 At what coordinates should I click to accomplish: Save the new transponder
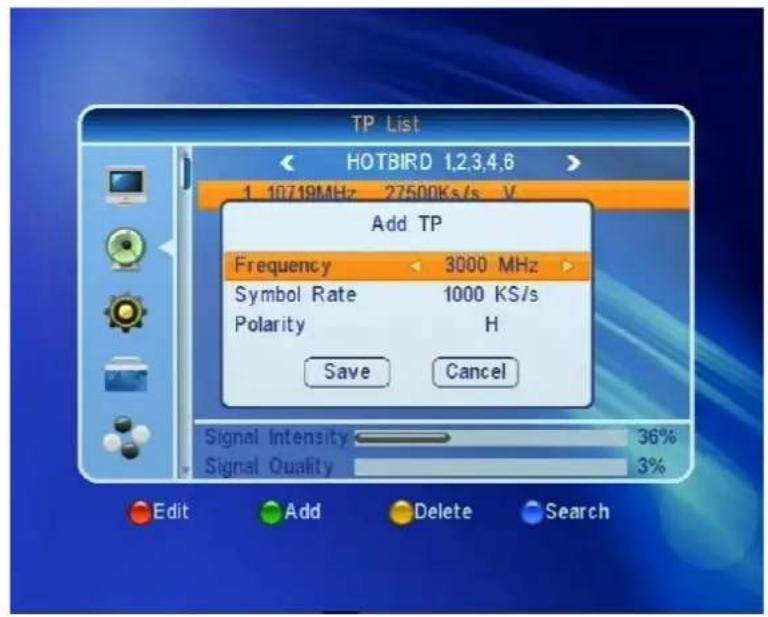[347, 372]
